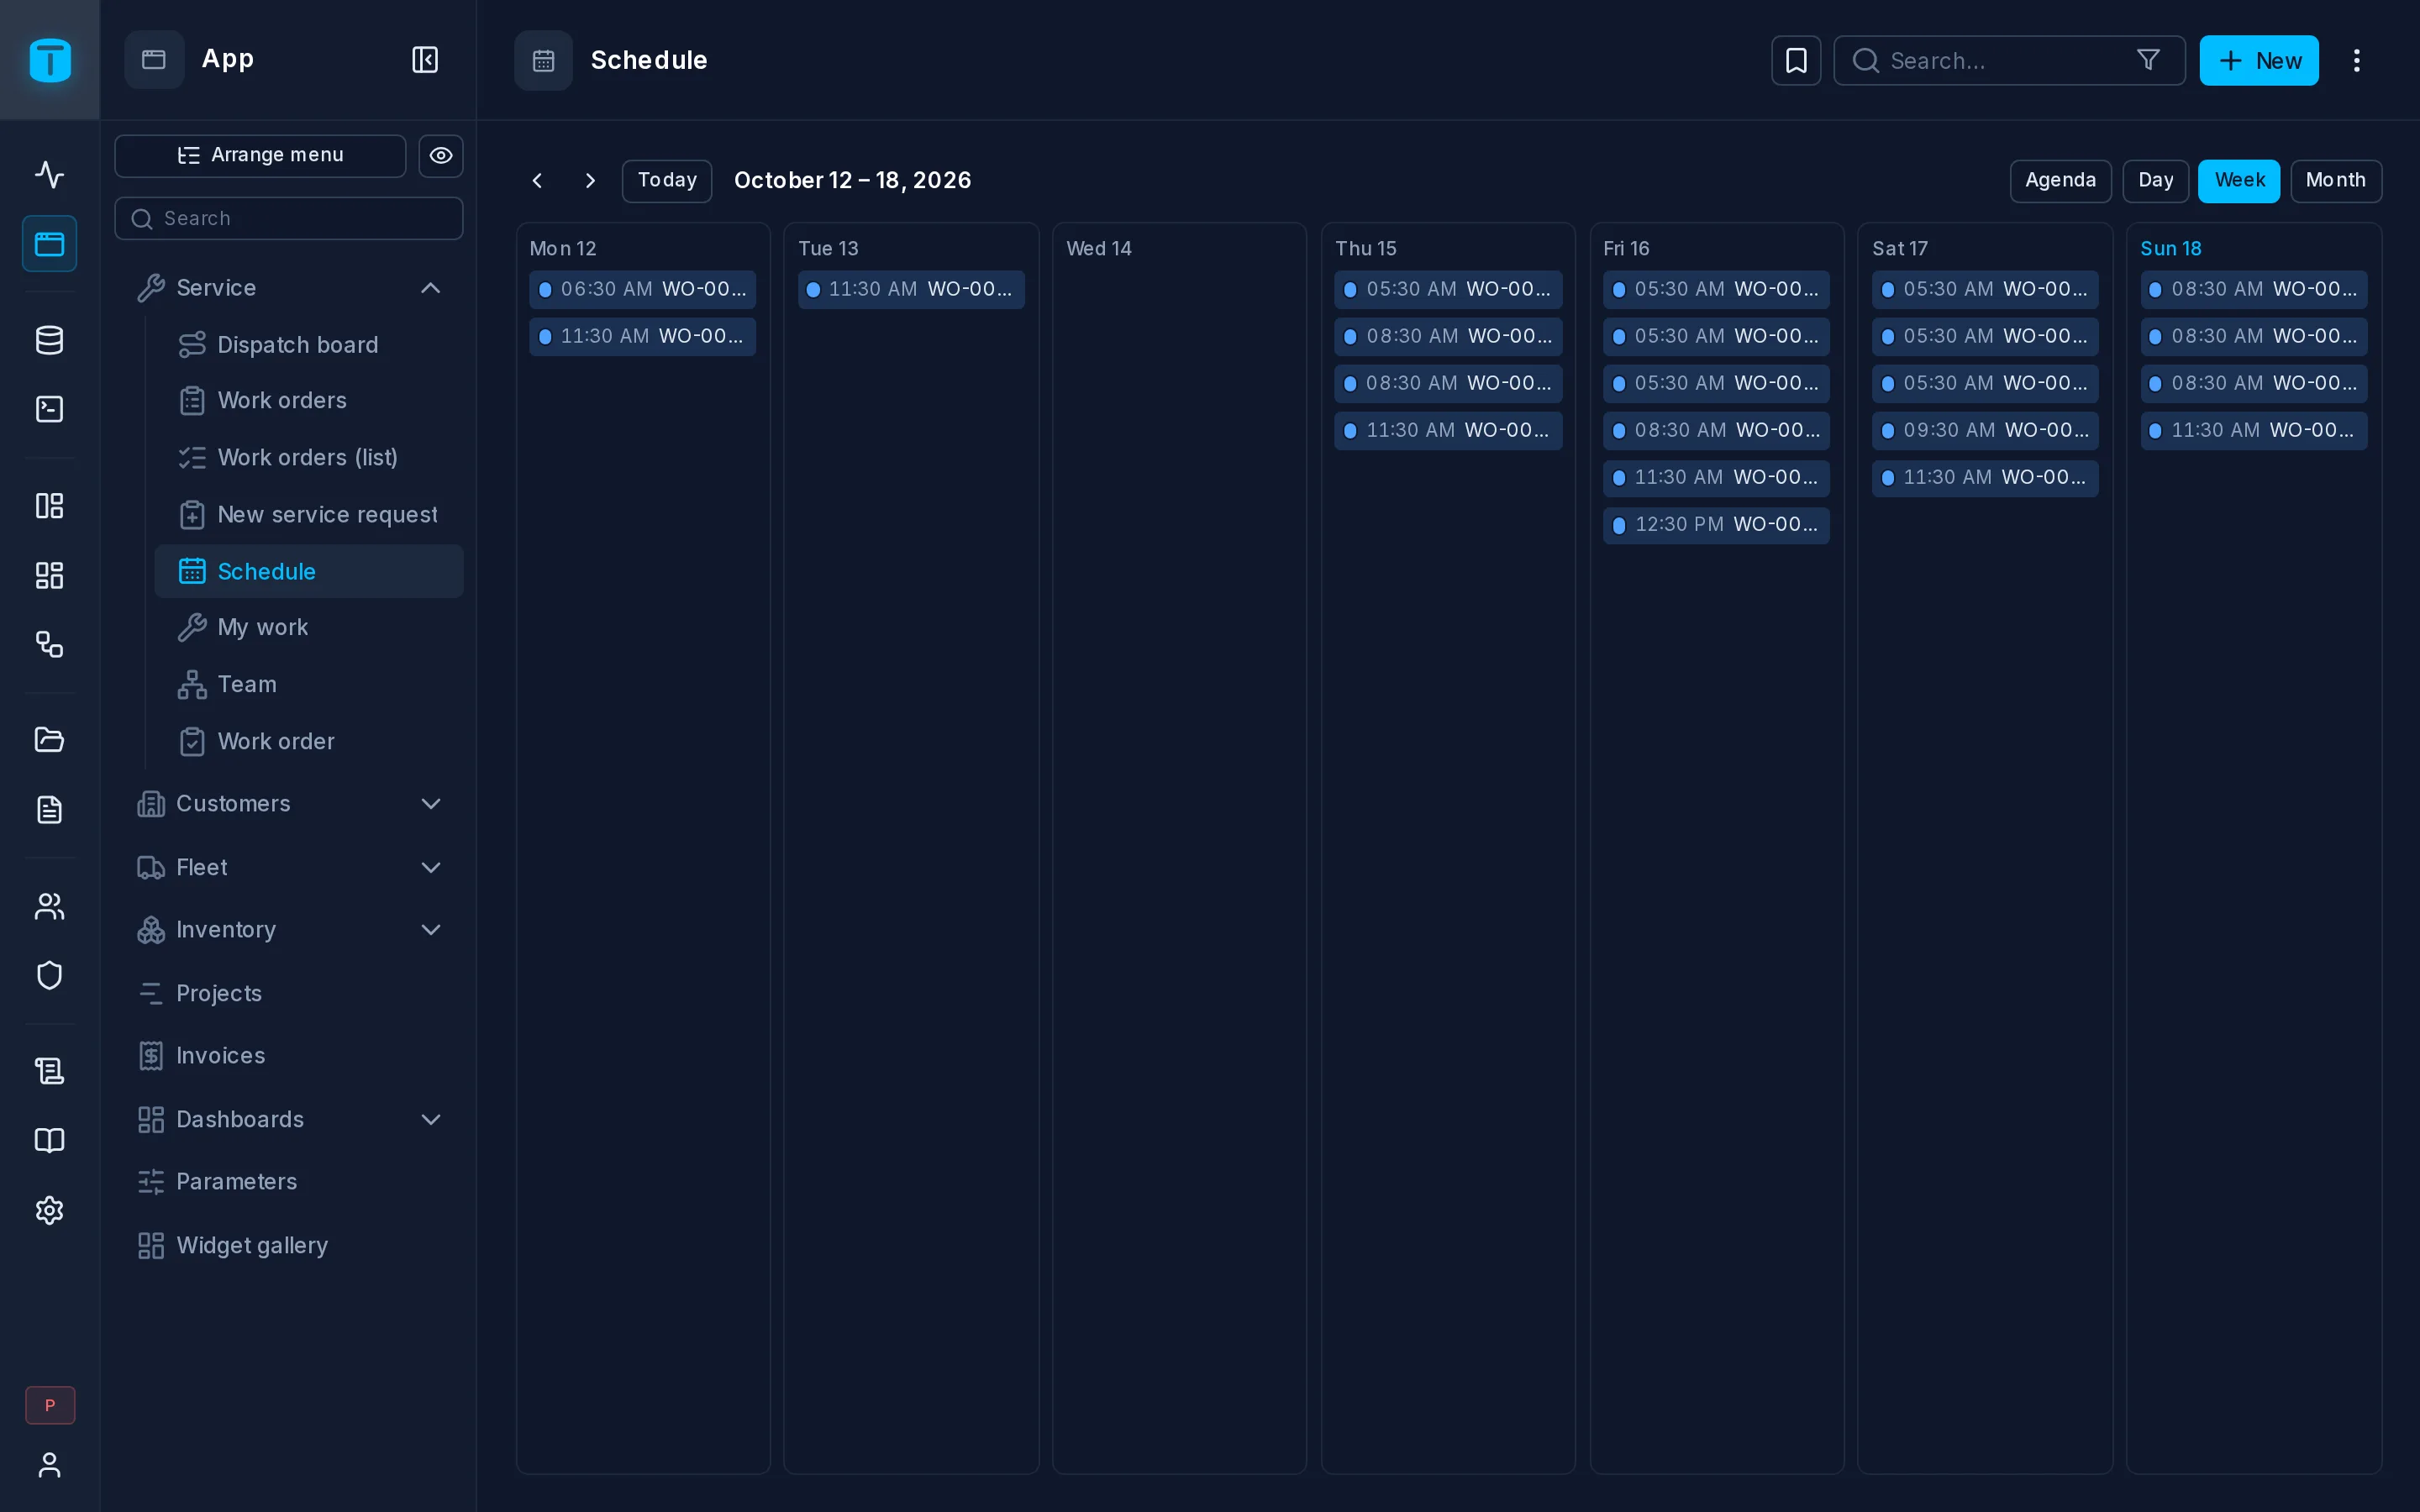Screen dimensions: 2420x1512
Task: Open the terminal console icon in rail
Action: (x=50, y=409)
